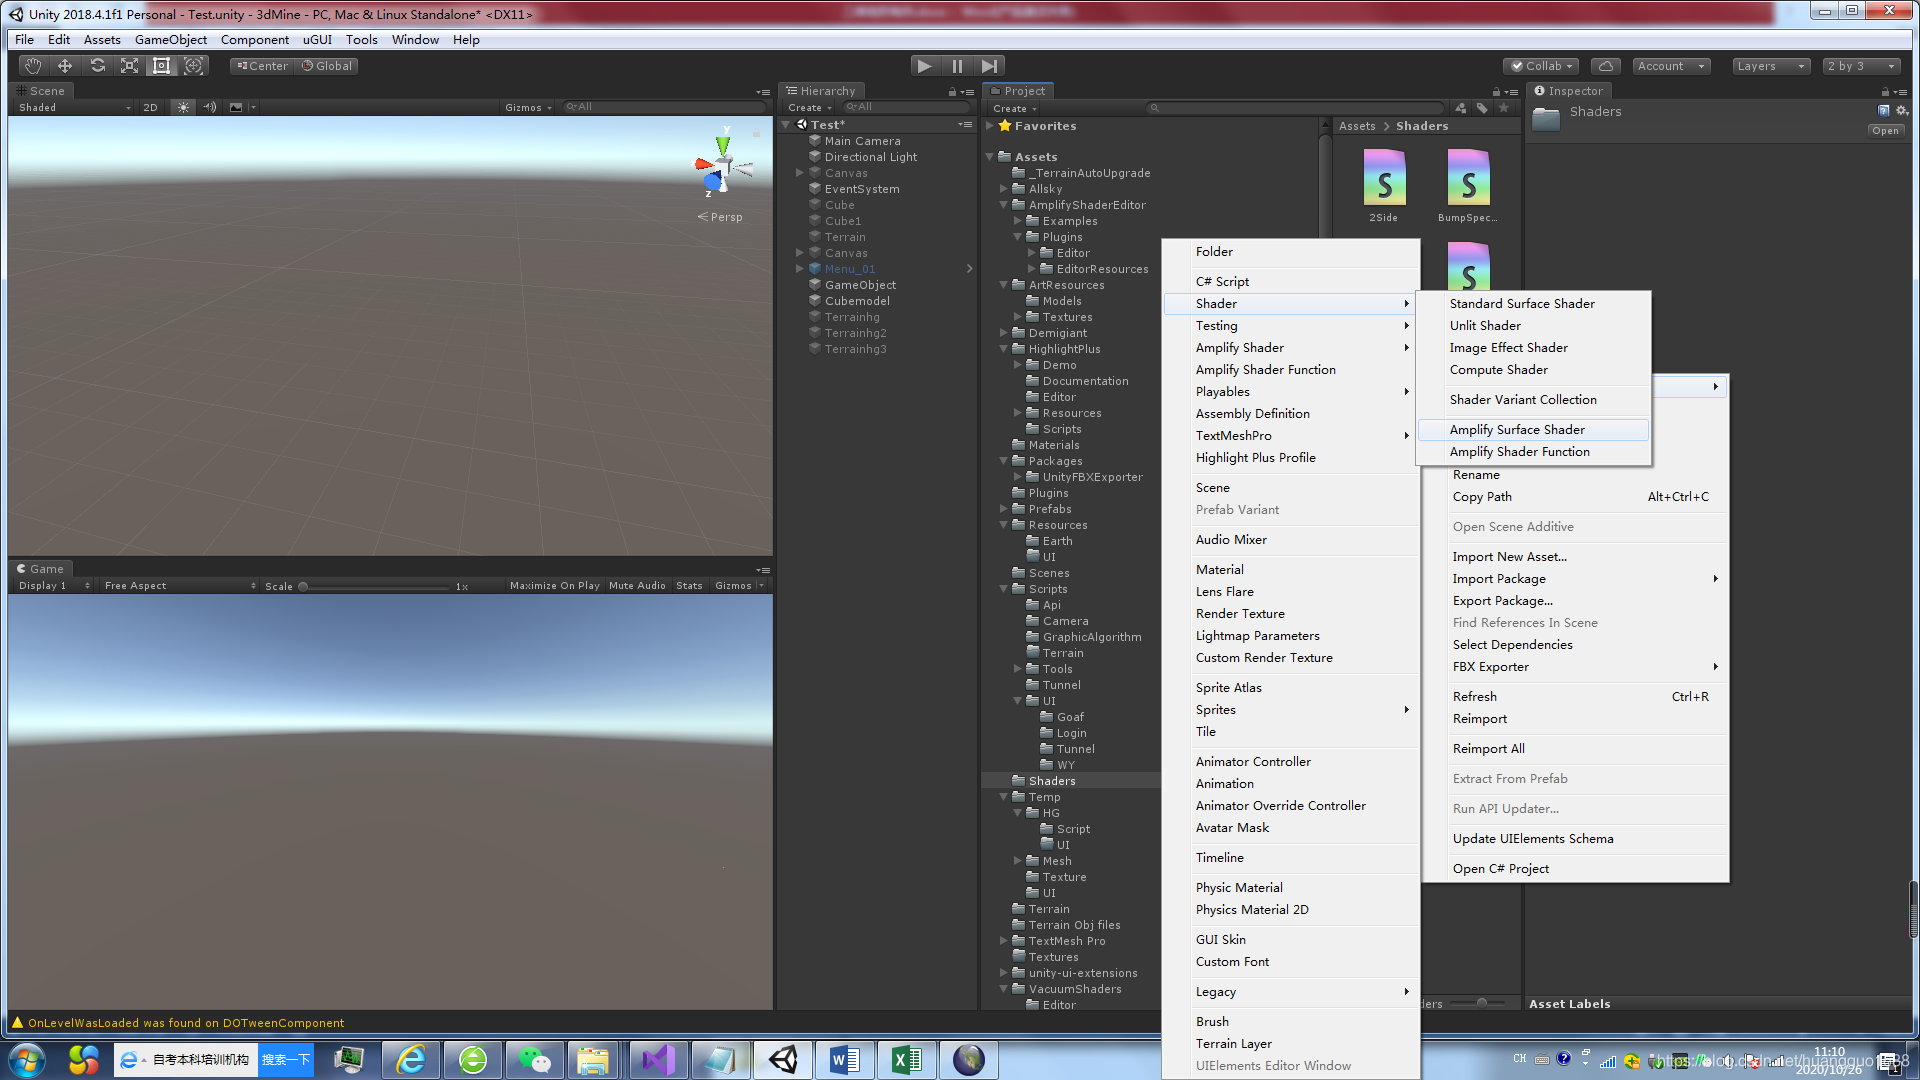Click the cloud services icon
1920x1080 pixels.
[1605, 66]
